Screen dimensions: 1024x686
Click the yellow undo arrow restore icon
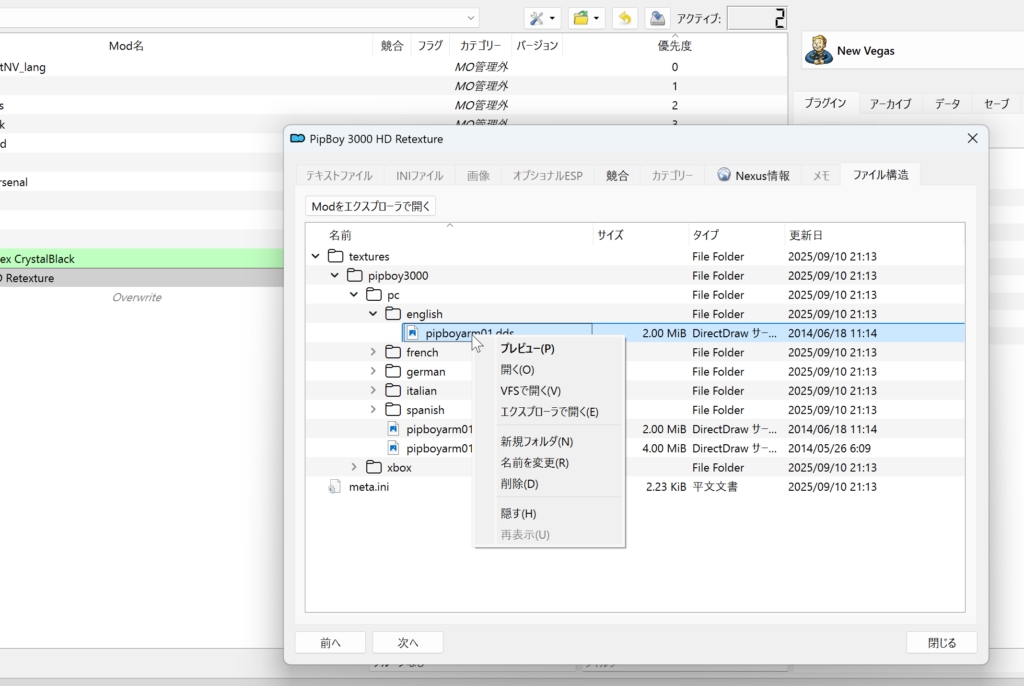pos(625,18)
